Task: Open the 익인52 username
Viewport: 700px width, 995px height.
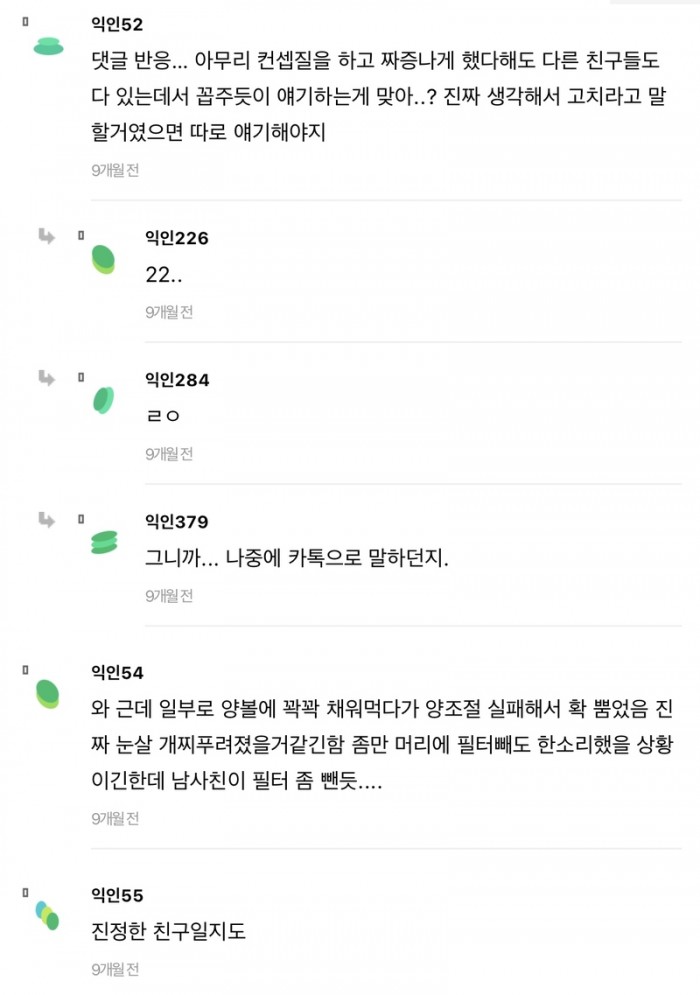Action: click(x=117, y=24)
